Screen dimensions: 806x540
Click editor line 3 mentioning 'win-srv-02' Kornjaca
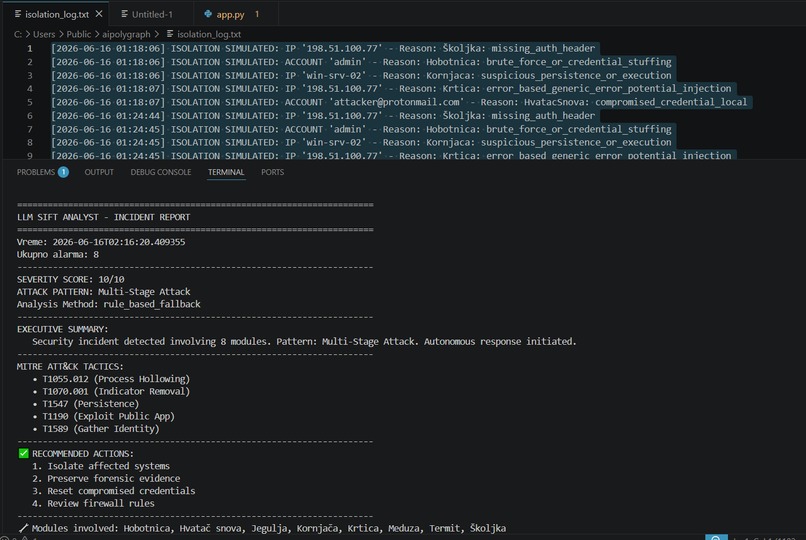(x=361, y=76)
